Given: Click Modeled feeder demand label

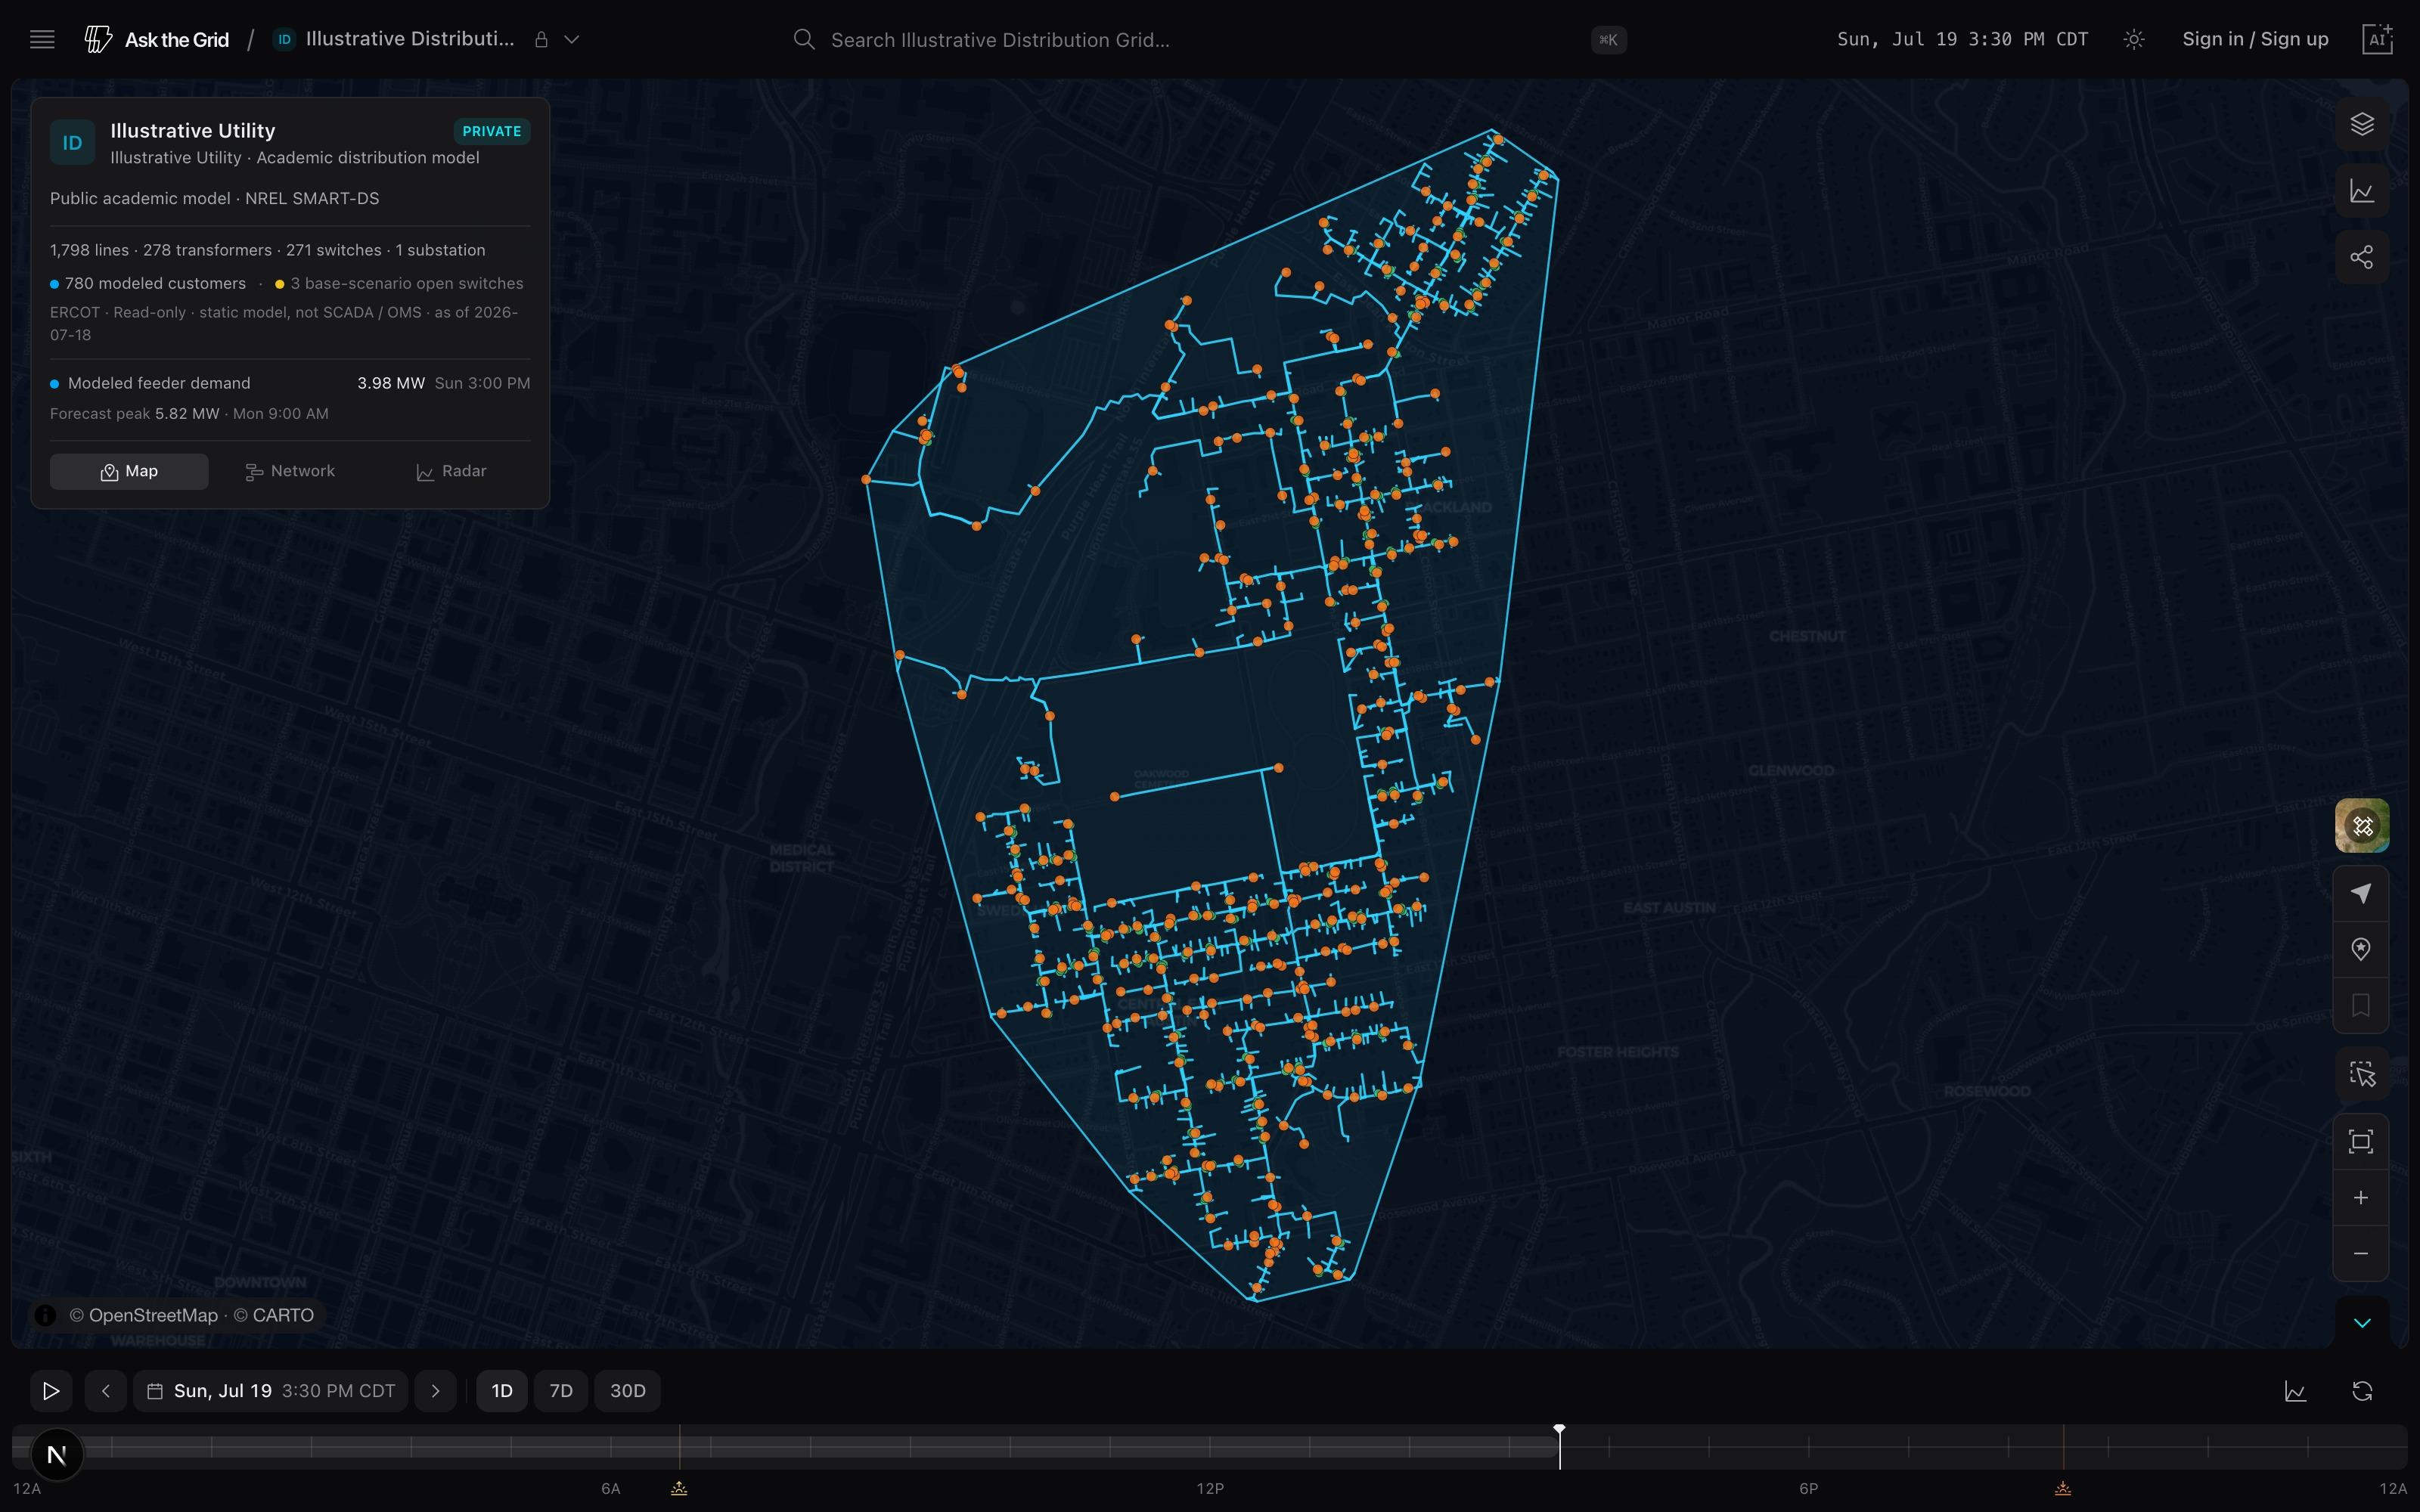Looking at the screenshot, I should pos(159,383).
